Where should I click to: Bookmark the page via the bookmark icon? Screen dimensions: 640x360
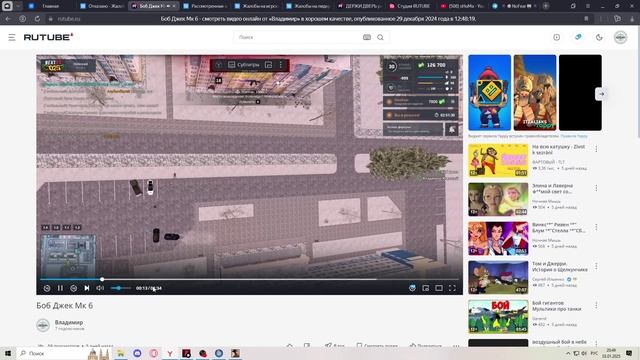coord(586,19)
